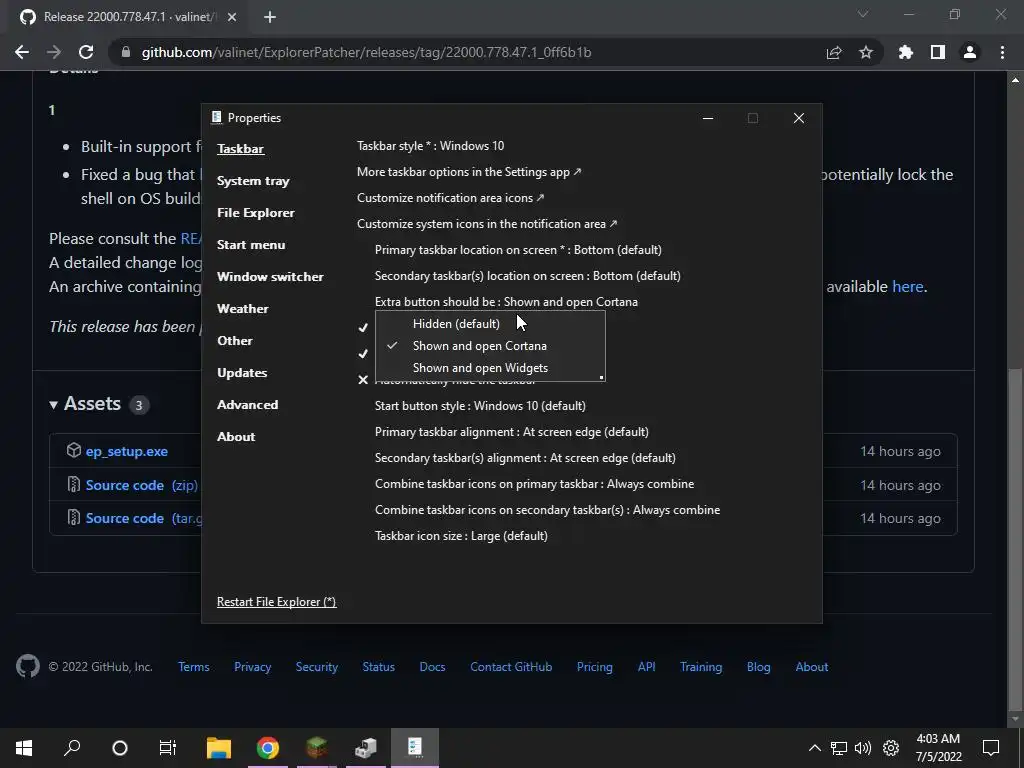
Task: Click the Chrome forward arrow
Action: [54, 52]
